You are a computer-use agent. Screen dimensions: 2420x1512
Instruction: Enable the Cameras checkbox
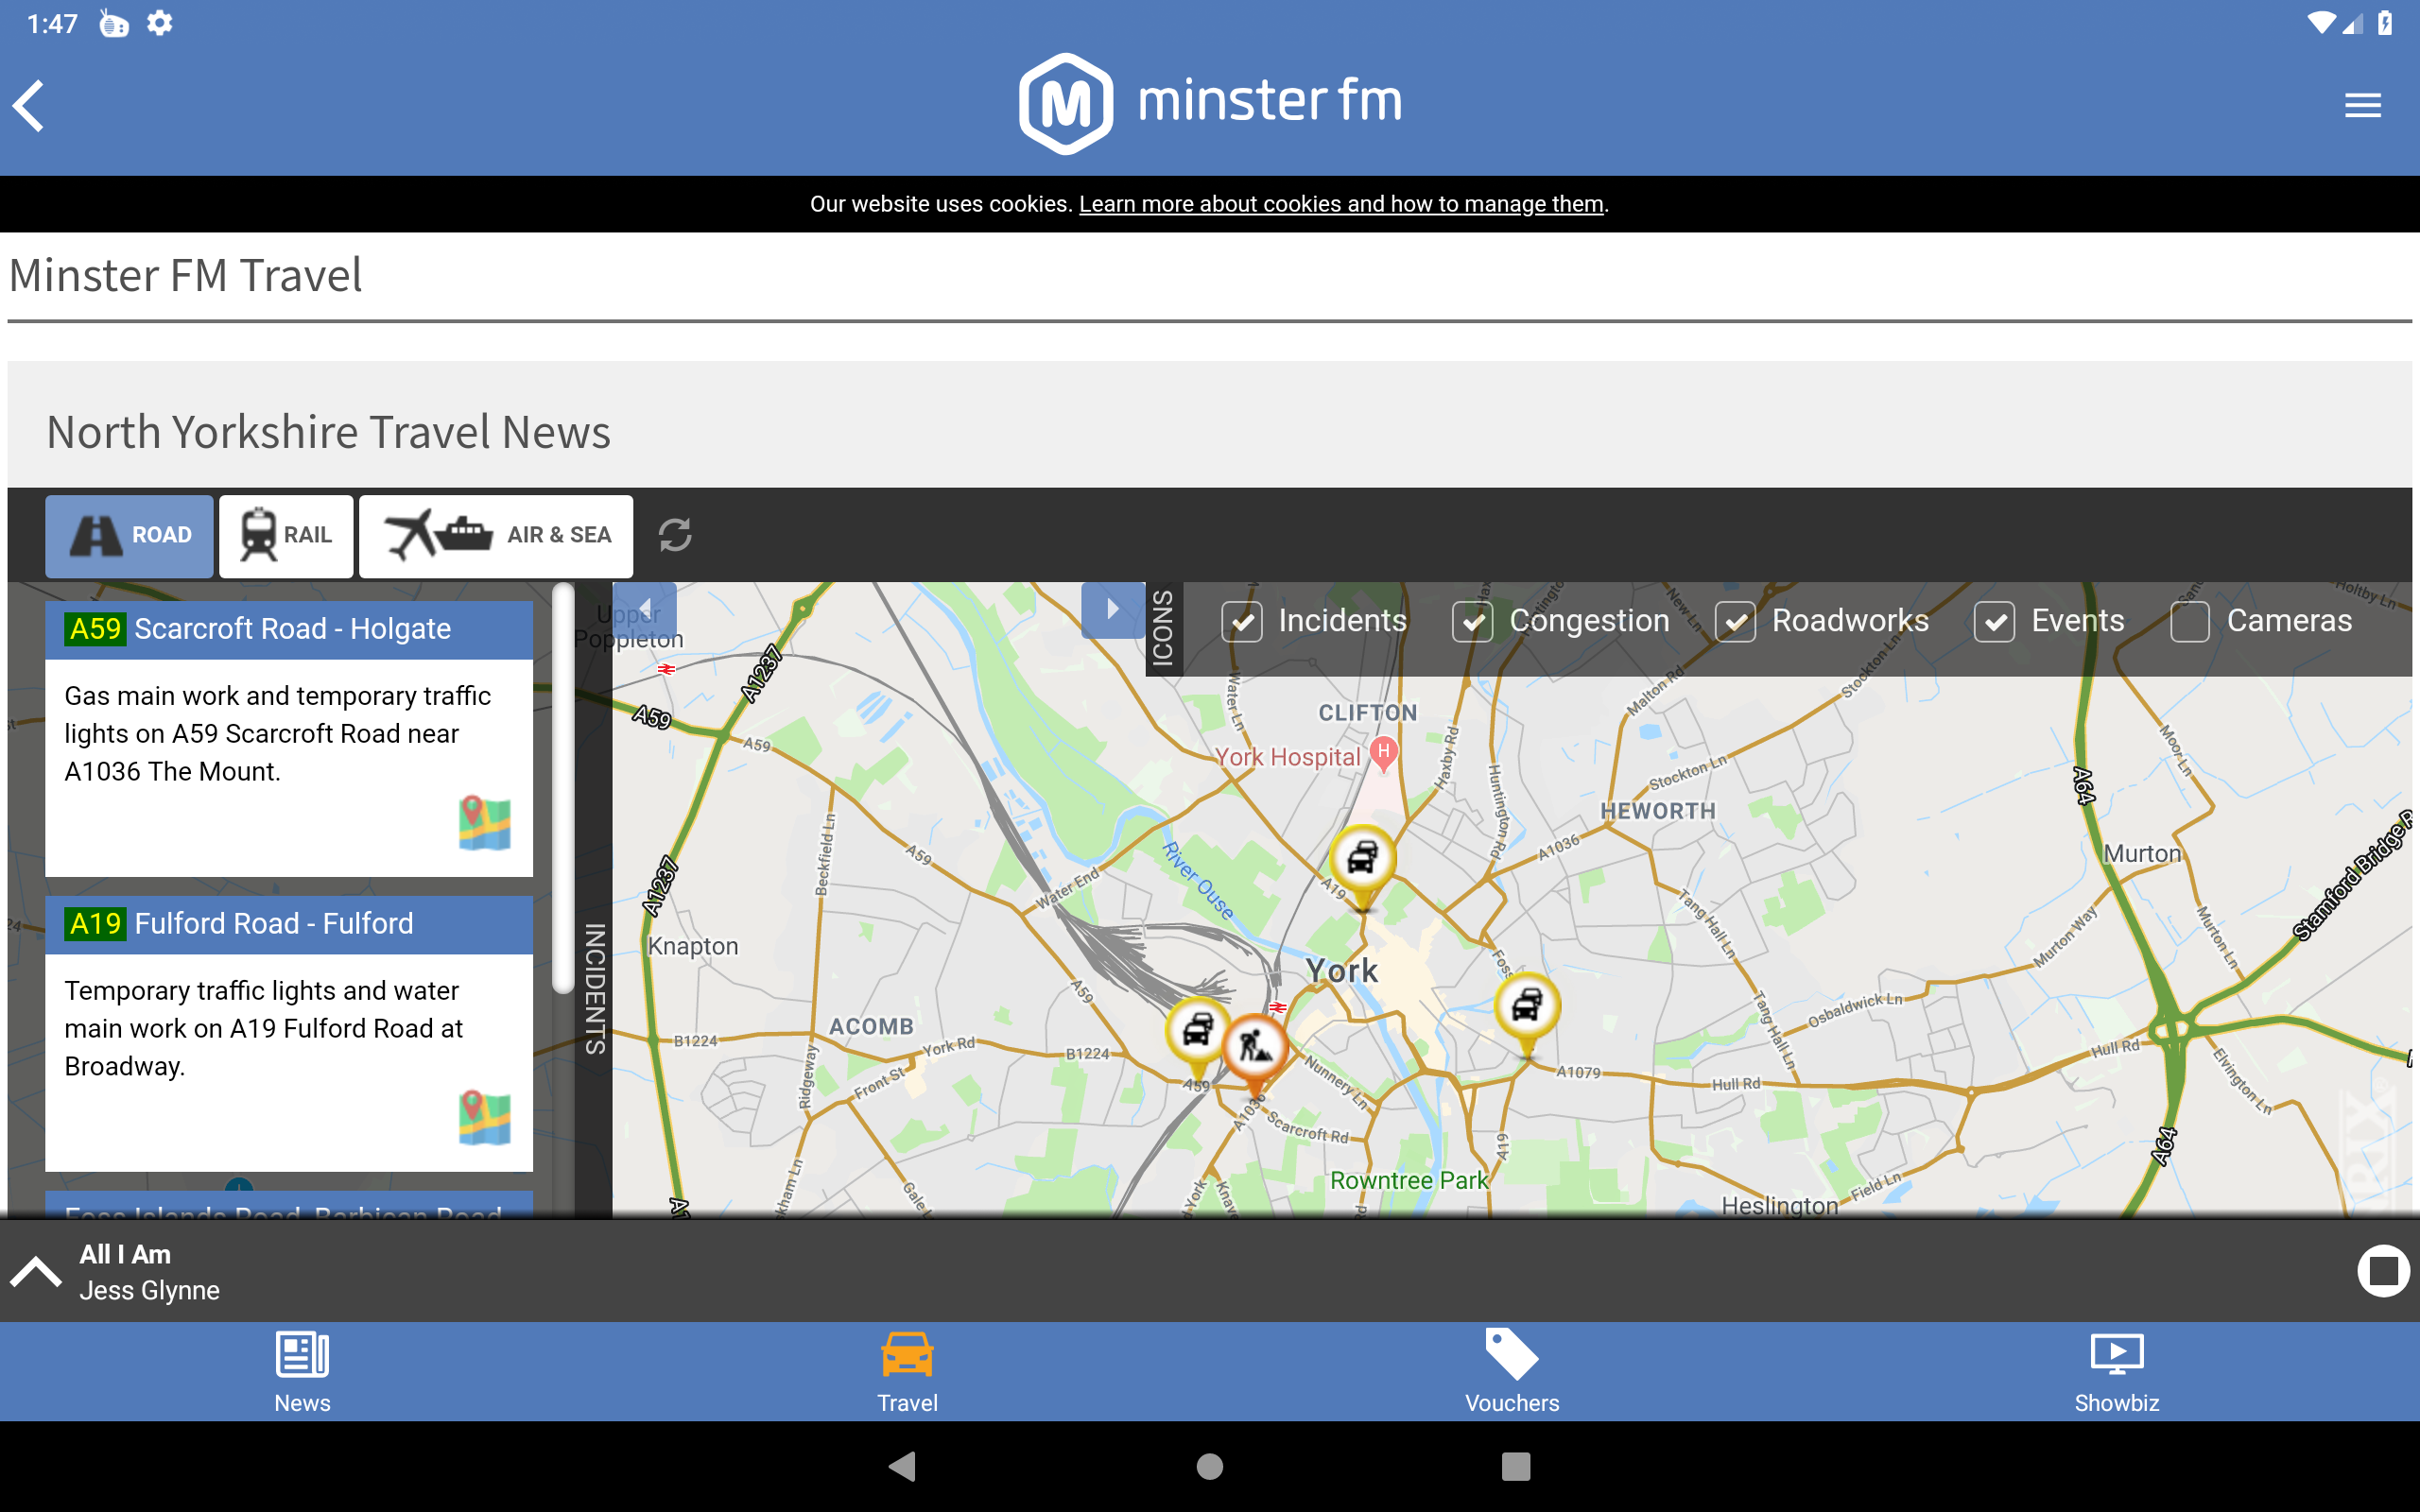[2189, 621]
